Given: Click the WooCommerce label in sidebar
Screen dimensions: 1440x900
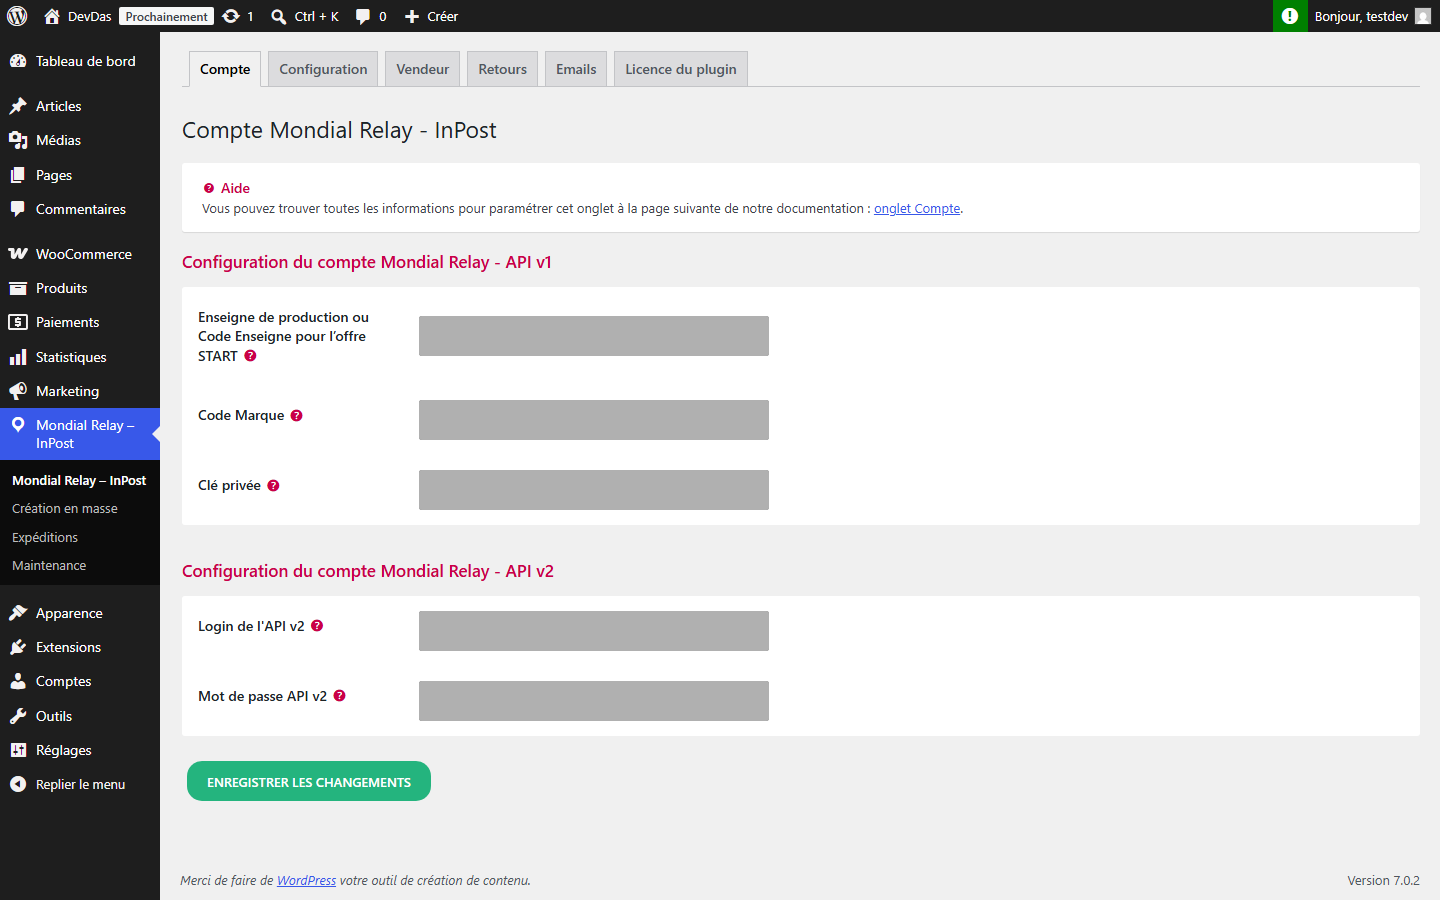Looking at the screenshot, I should 84,254.
